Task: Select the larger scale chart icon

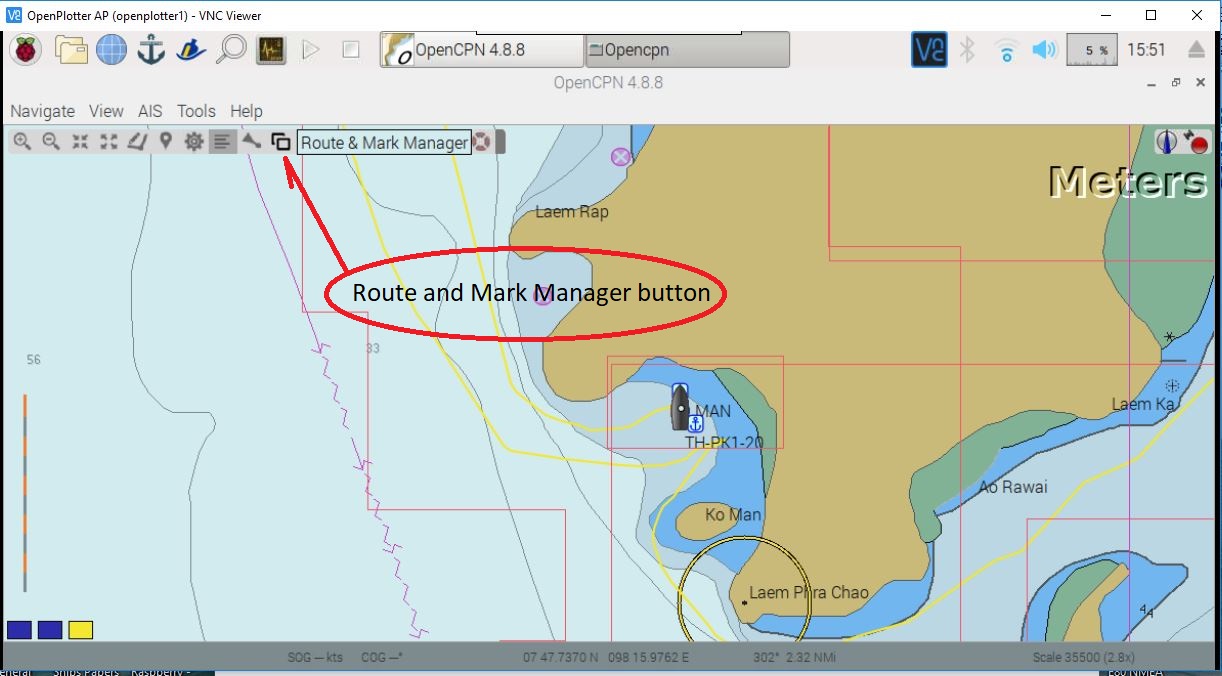Action: pyautogui.click(x=108, y=141)
